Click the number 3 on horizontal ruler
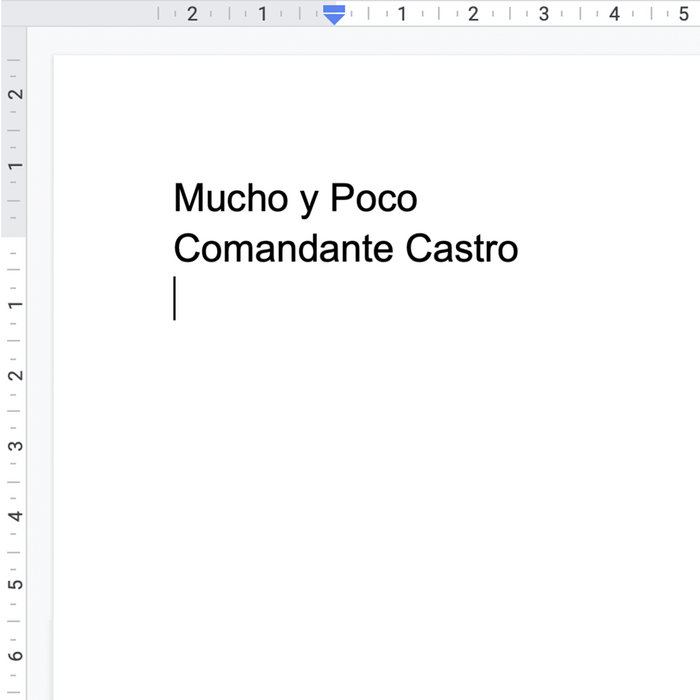This screenshot has width=700, height=700. coord(543,14)
